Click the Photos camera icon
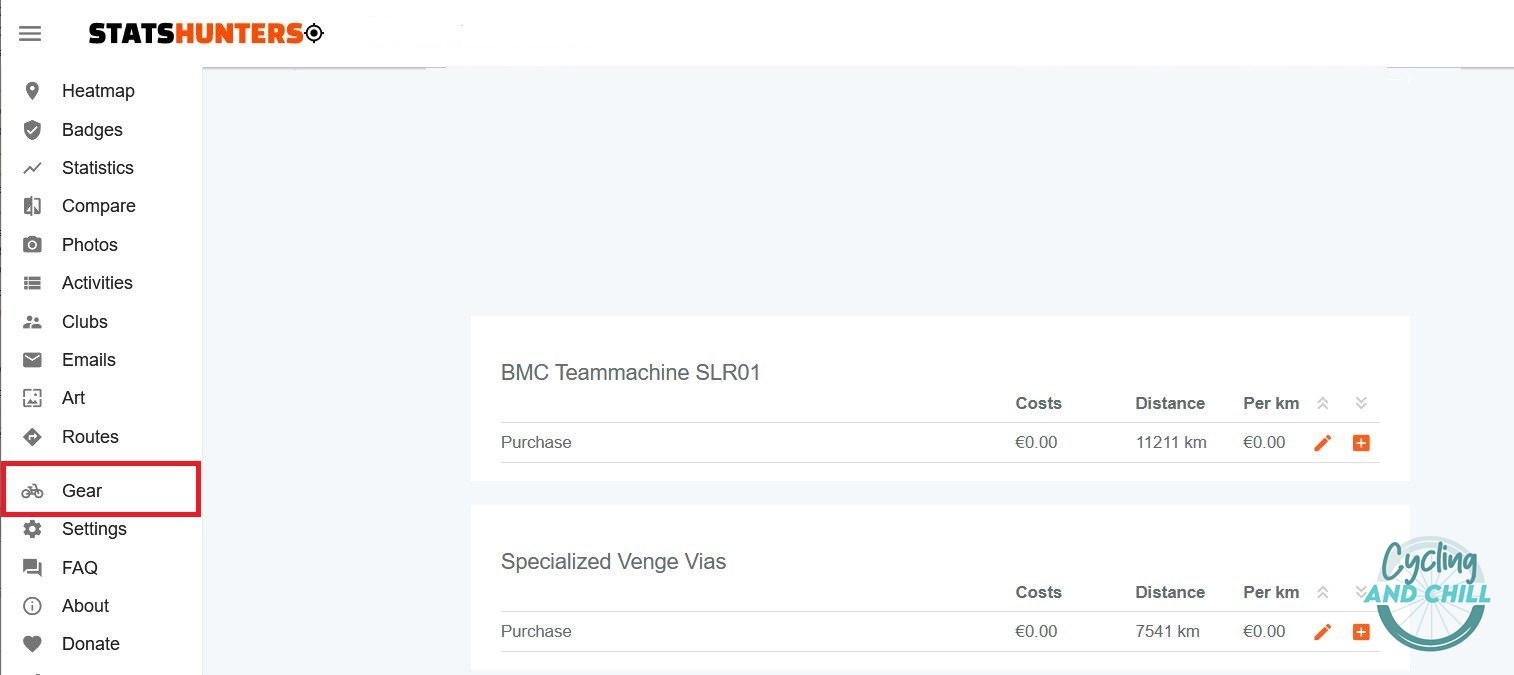The width and height of the screenshot is (1514, 675). 31,244
